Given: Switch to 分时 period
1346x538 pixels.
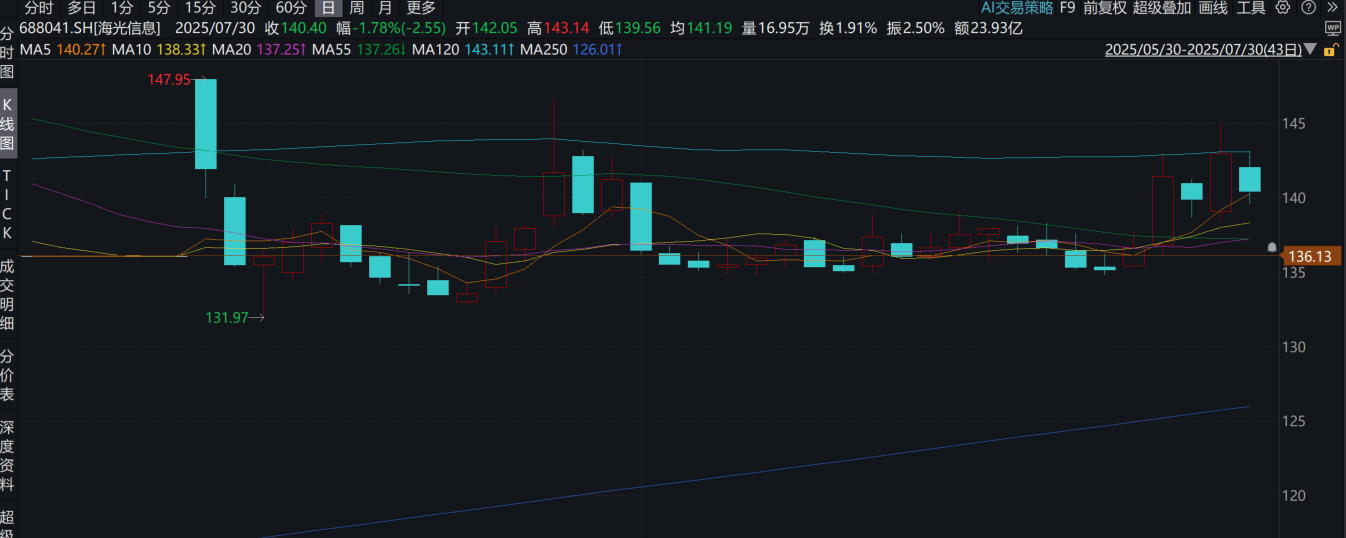Looking at the screenshot, I should (x=39, y=8).
